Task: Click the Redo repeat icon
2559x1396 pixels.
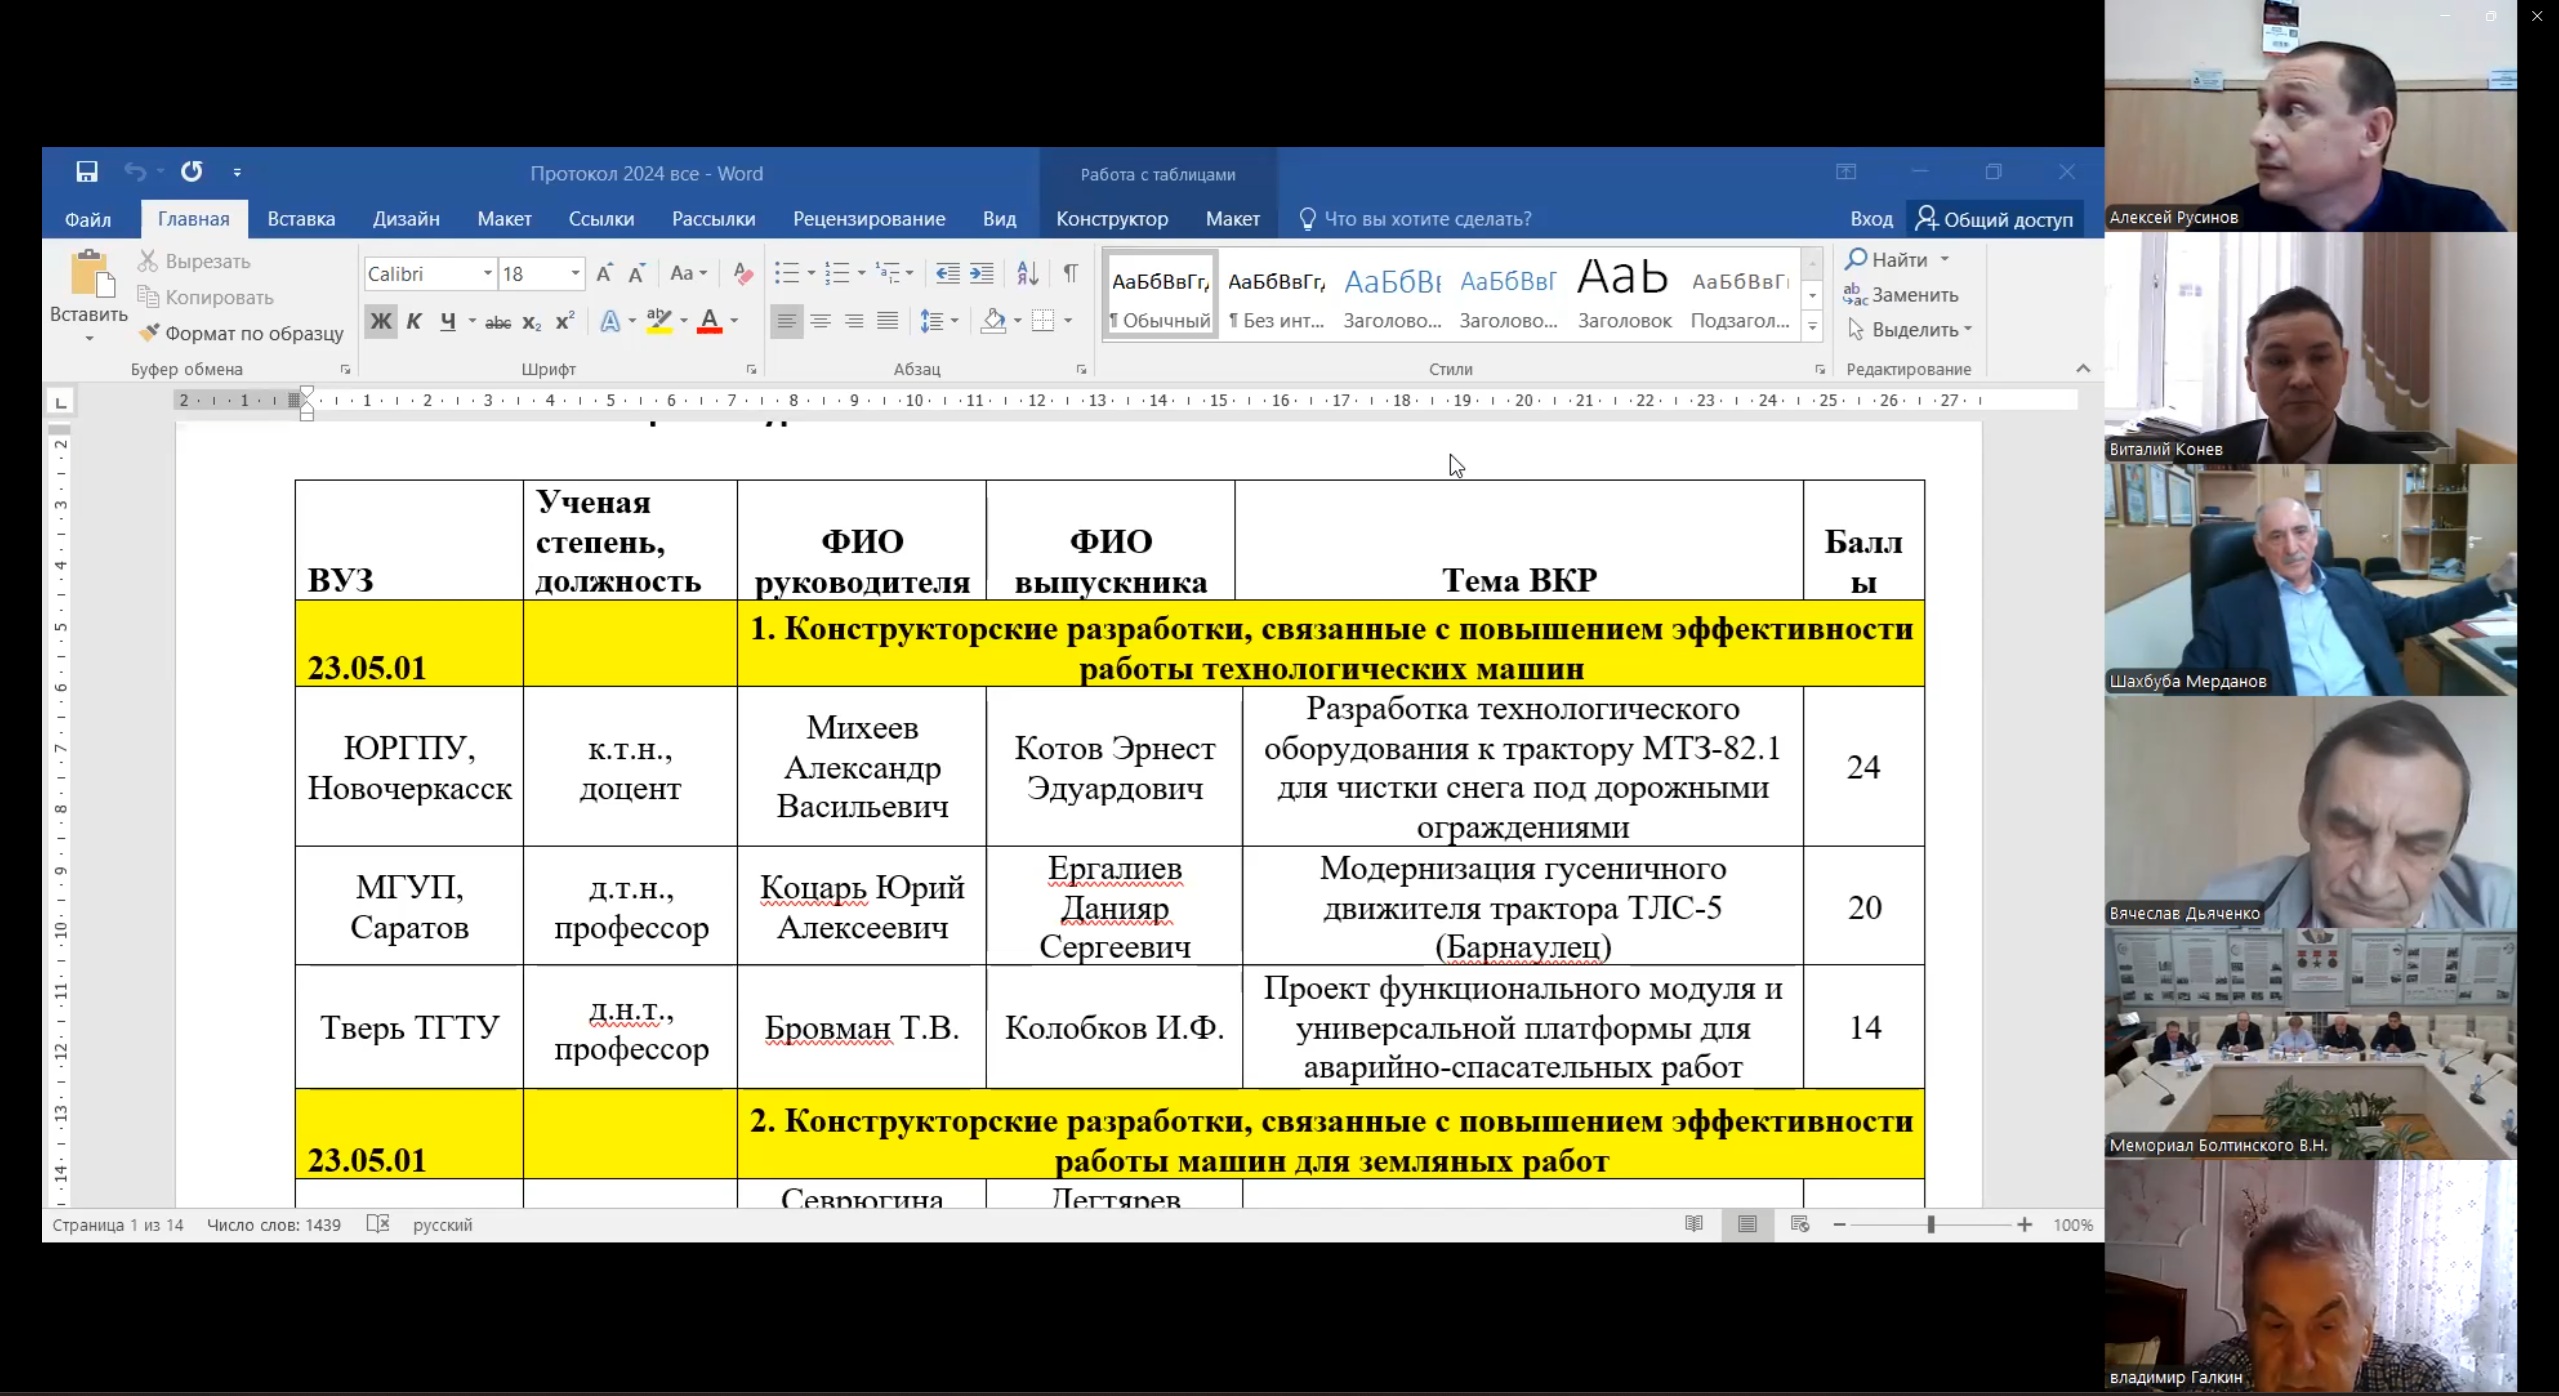Action: 191,172
